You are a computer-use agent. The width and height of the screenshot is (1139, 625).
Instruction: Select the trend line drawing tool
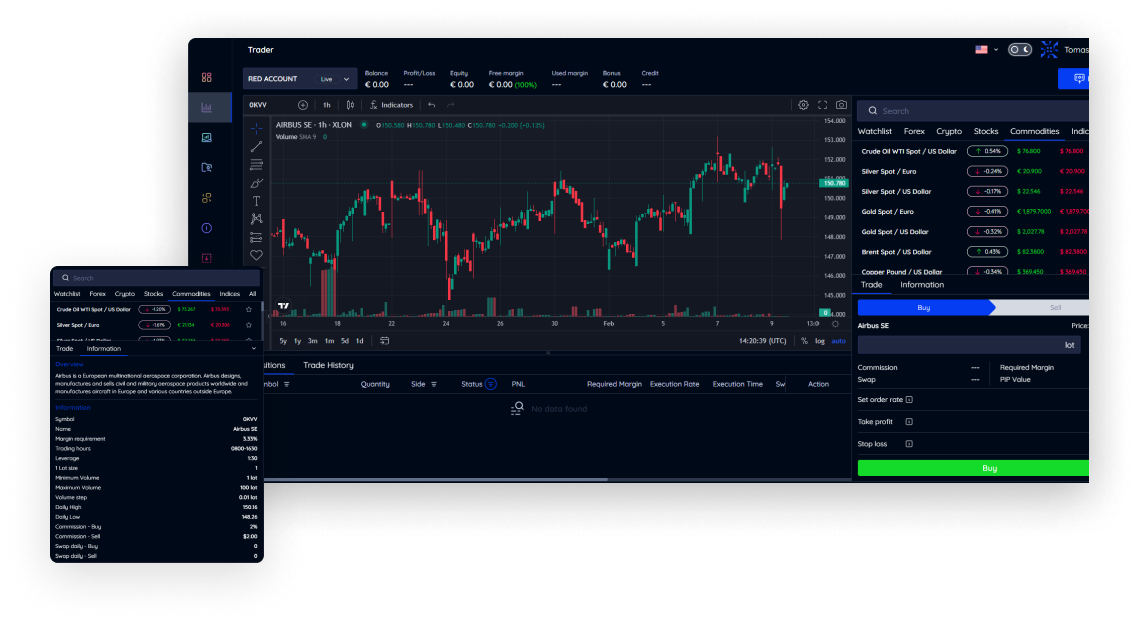(x=256, y=146)
